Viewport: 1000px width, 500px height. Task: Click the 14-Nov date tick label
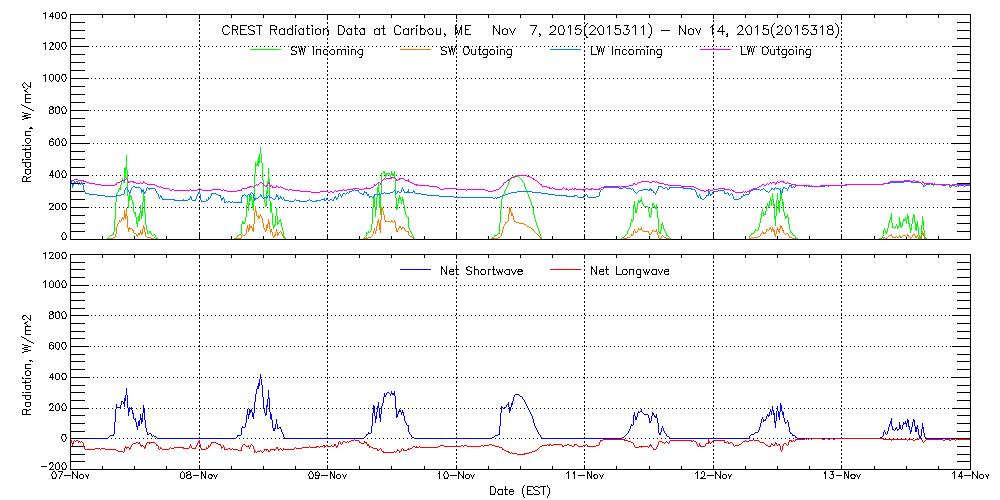pyautogui.click(x=968, y=477)
